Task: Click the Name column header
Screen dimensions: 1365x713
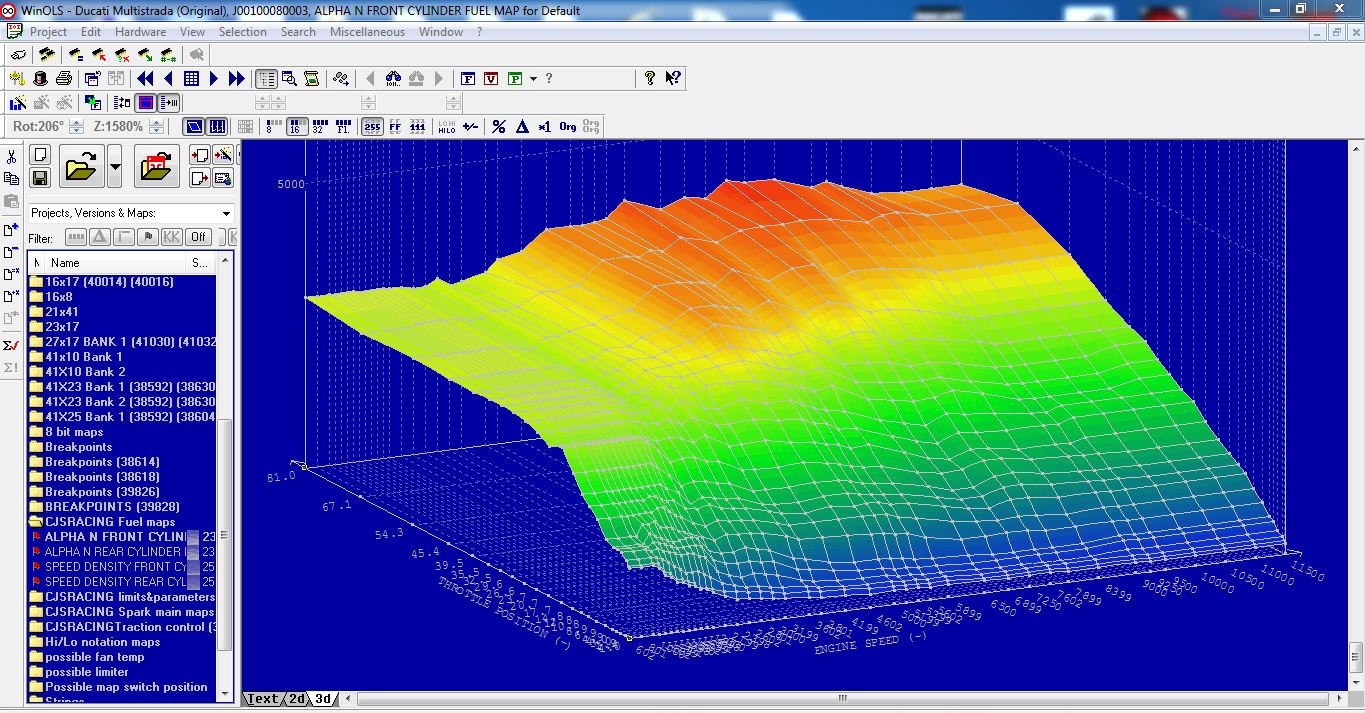Action: 65,262
